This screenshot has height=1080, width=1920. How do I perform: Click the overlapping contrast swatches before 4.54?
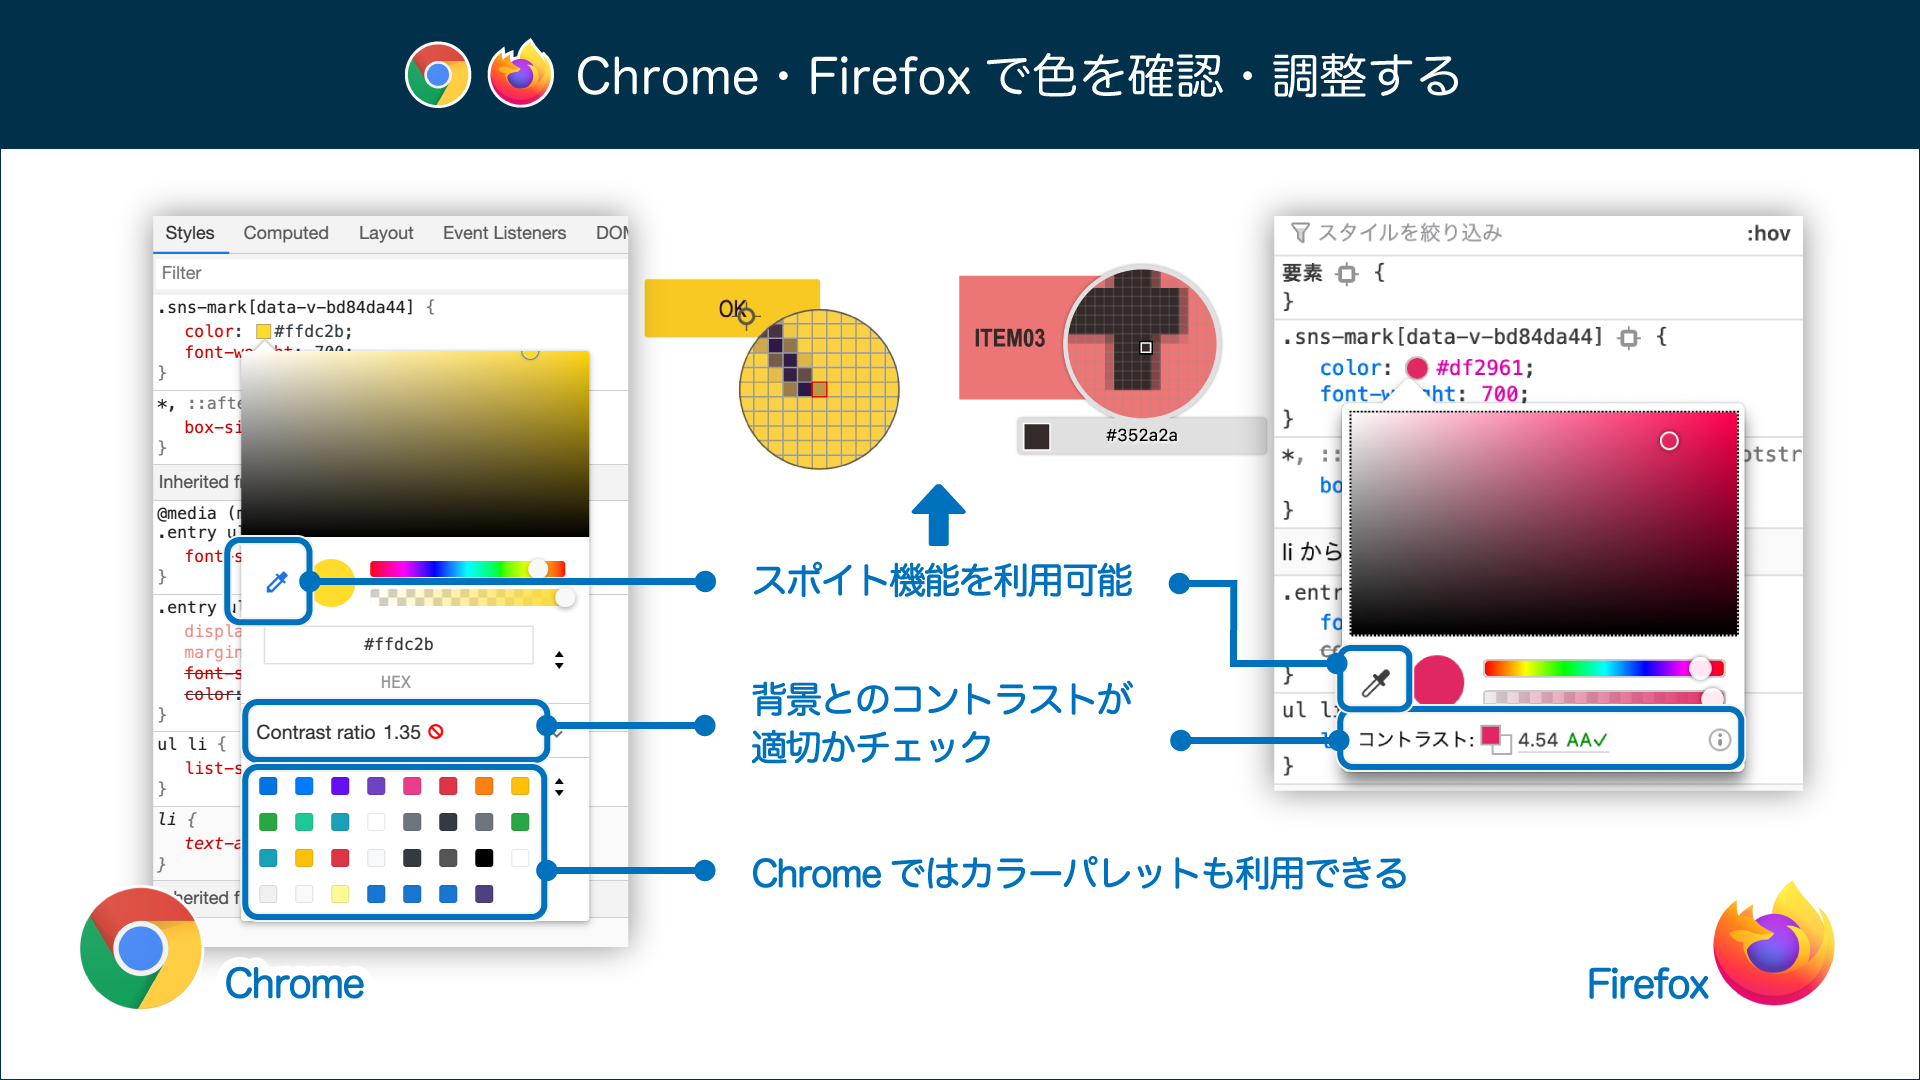1495,739
